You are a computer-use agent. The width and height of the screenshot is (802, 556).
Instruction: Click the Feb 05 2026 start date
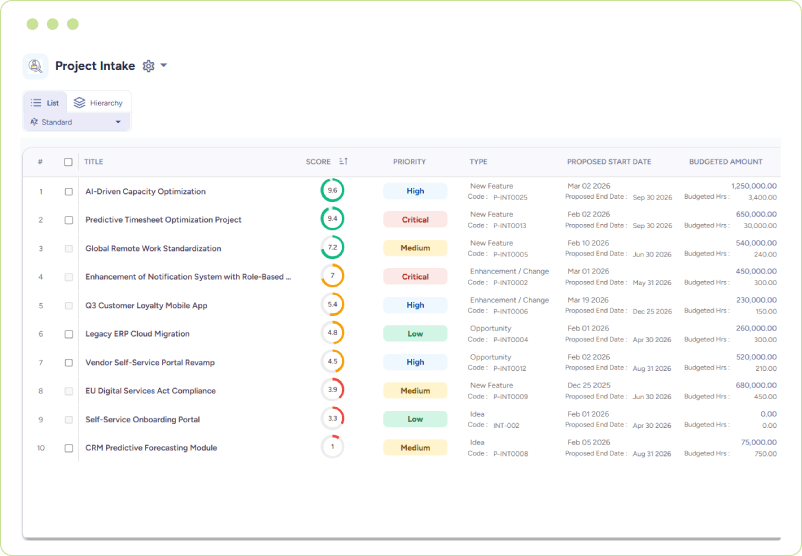(588, 442)
